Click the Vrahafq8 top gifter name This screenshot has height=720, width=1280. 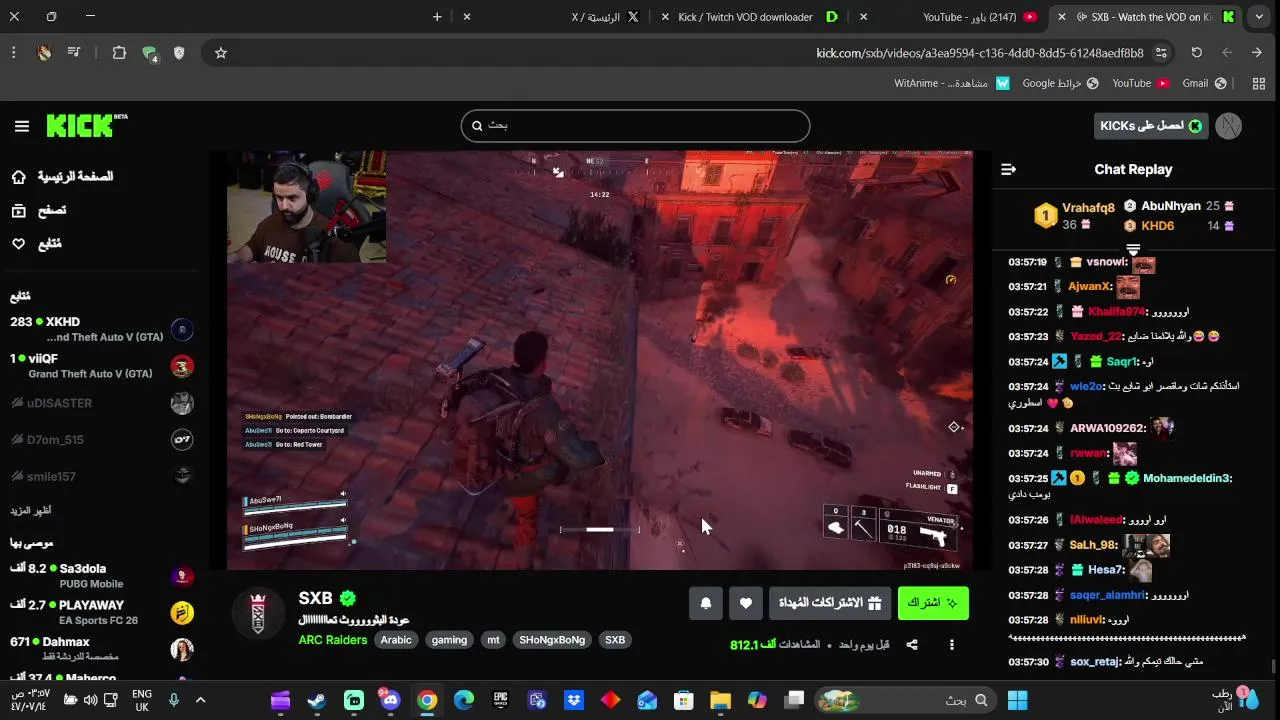[x=1088, y=208]
